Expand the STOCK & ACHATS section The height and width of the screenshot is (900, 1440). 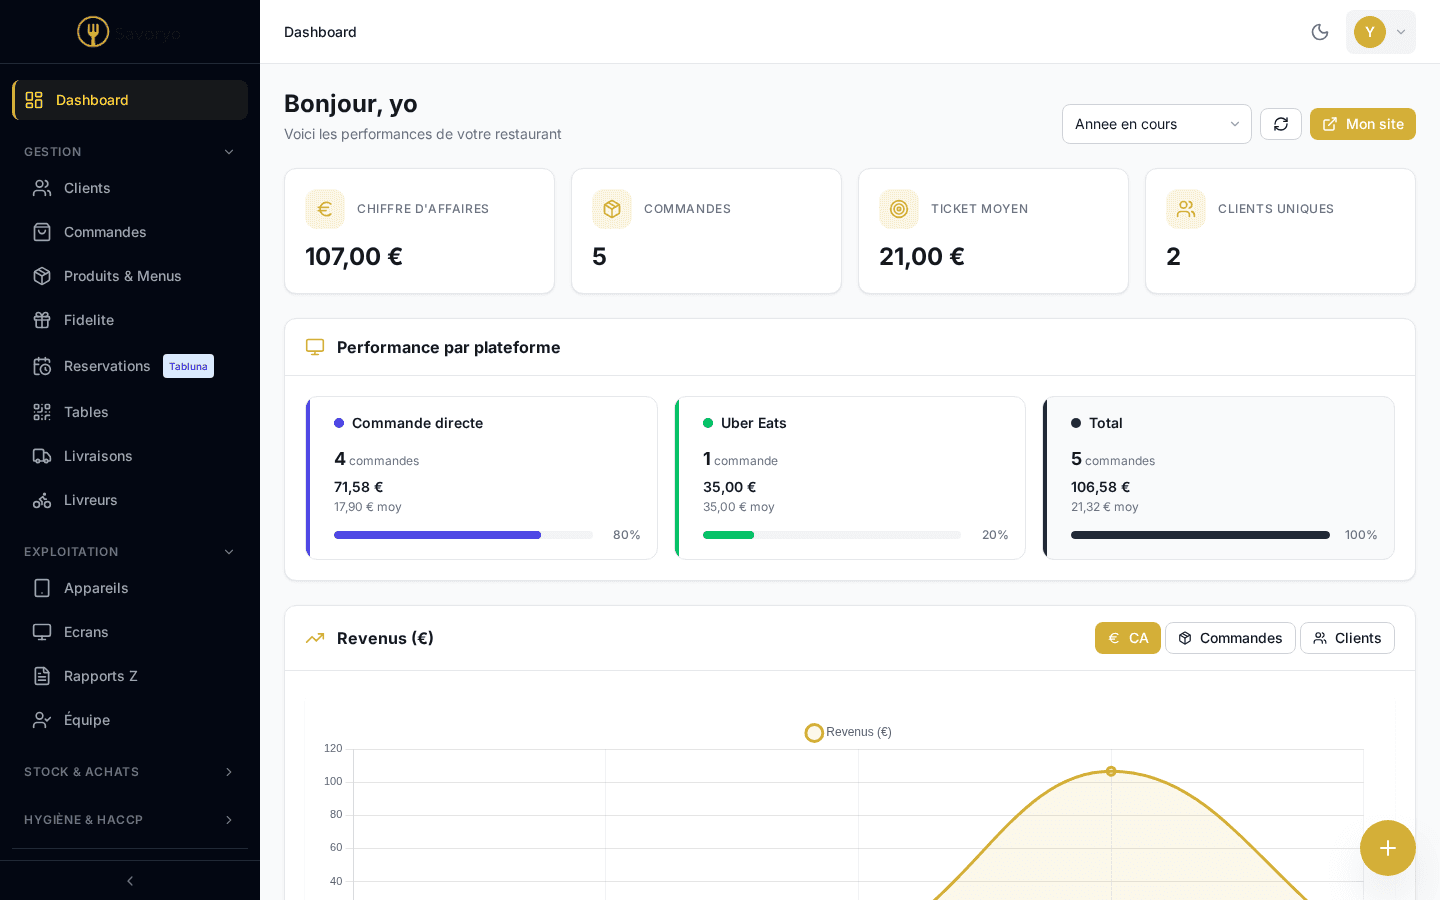130,772
